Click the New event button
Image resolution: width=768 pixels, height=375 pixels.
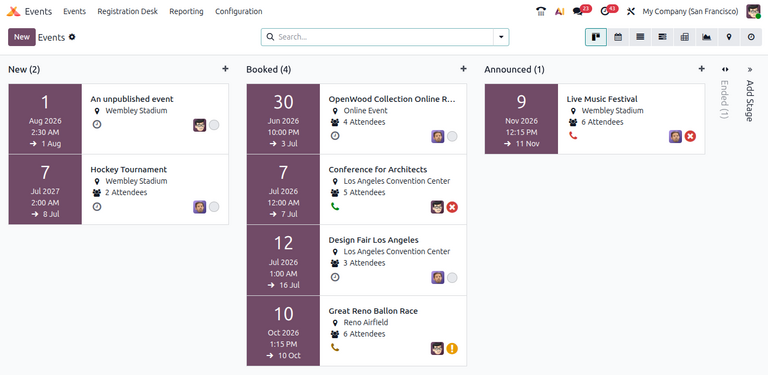(x=22, y=37)
